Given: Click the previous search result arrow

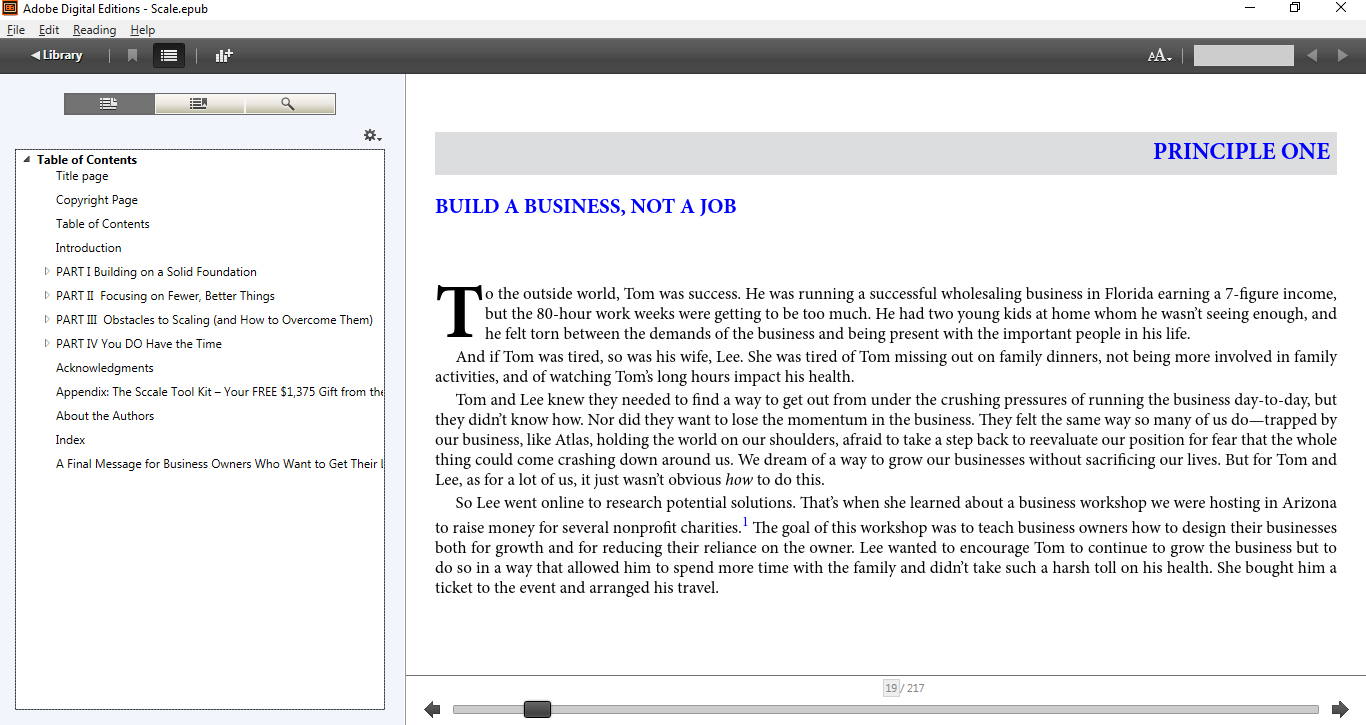Looking at the screenshot, I should pyautogui.click(x=1312, y=55).
